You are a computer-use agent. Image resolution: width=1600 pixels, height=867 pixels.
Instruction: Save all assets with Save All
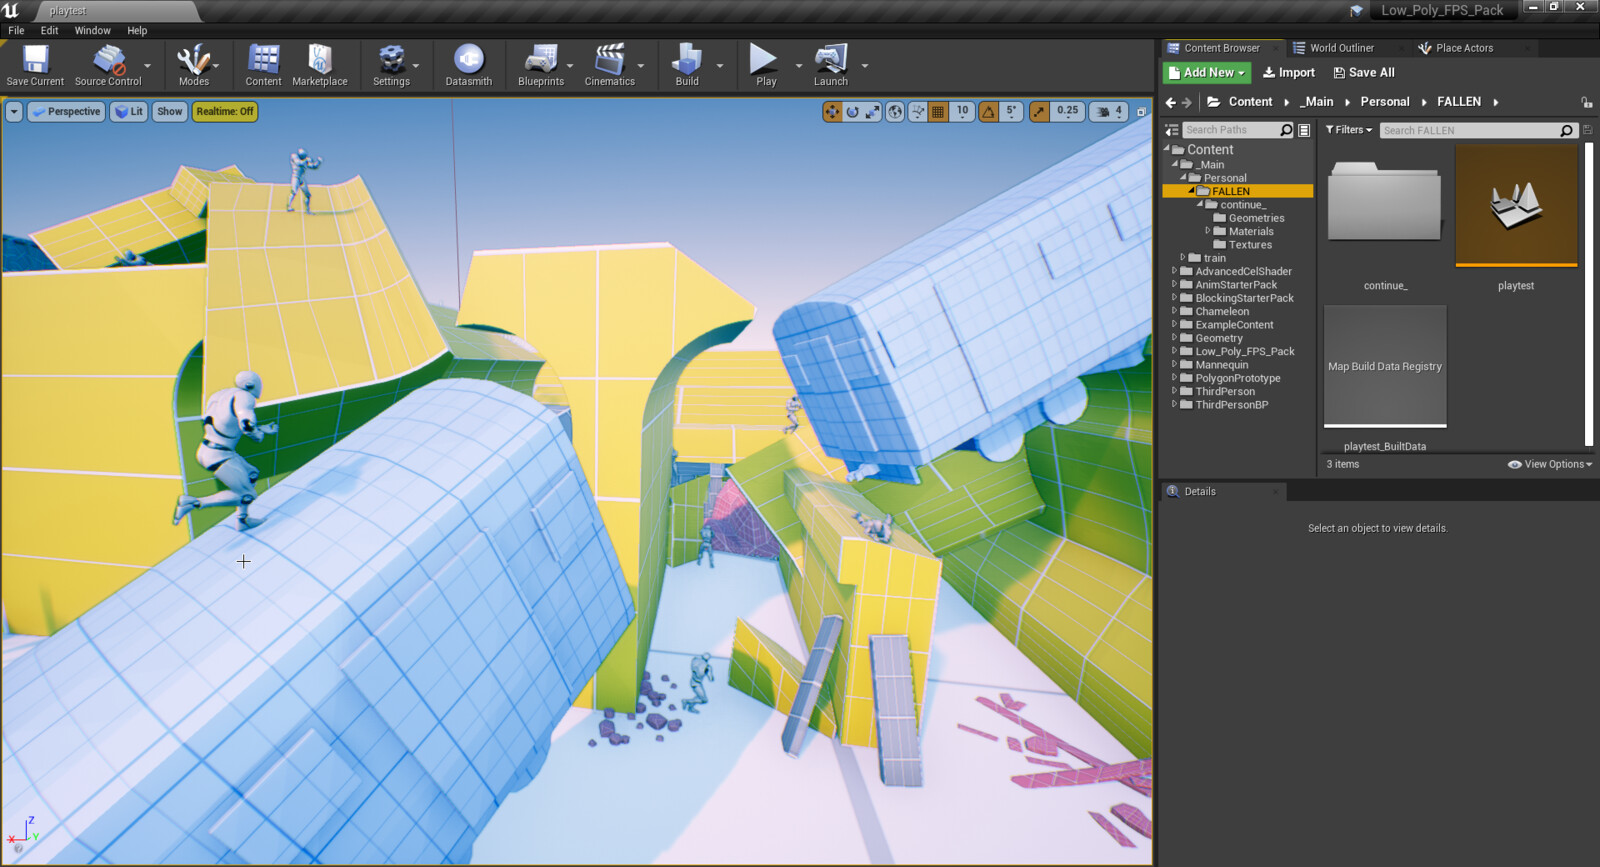1364,73
